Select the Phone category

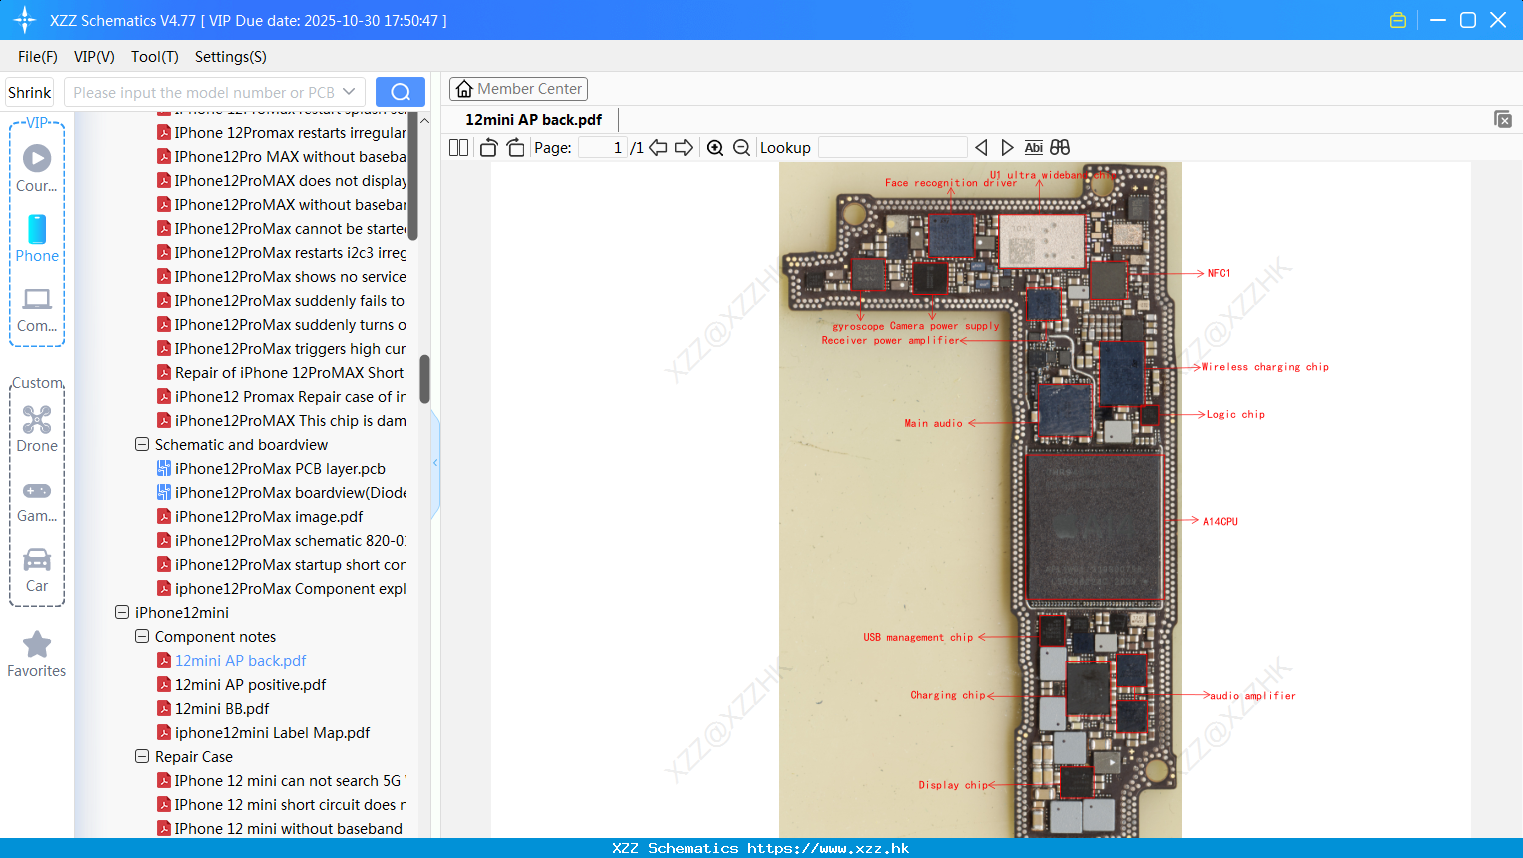pos(37,238)
